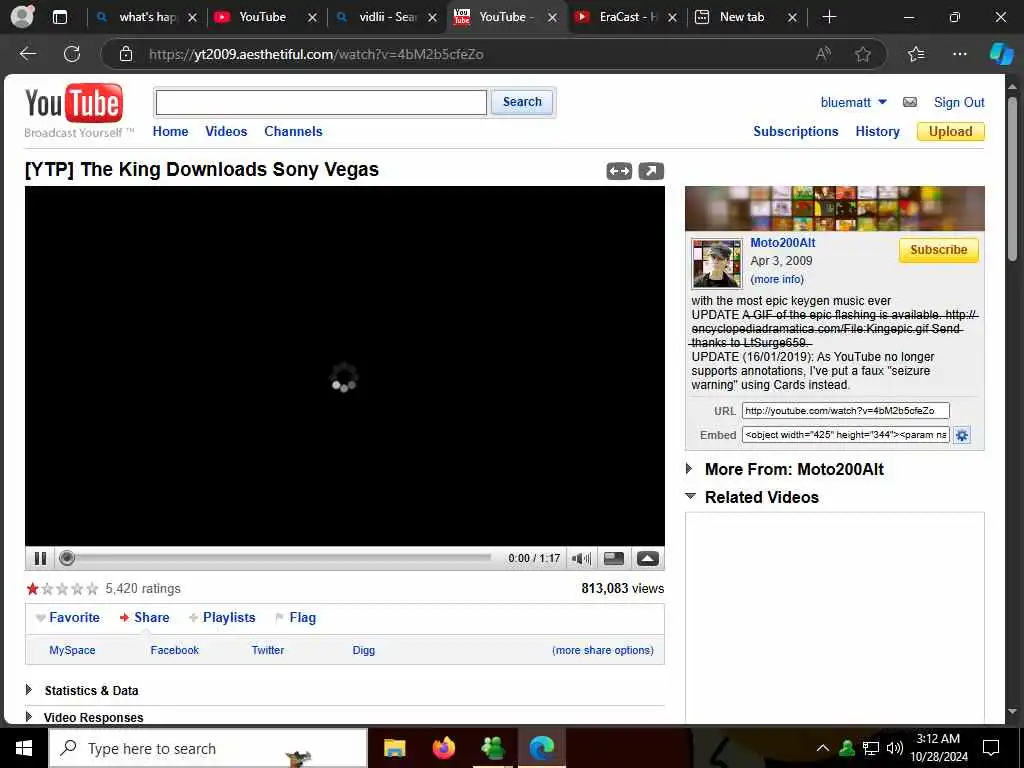Image resolution: width=1024 pixels, height=768 pixels.
Task: Share the video to MySpace
Action: (x=72, y=650)
